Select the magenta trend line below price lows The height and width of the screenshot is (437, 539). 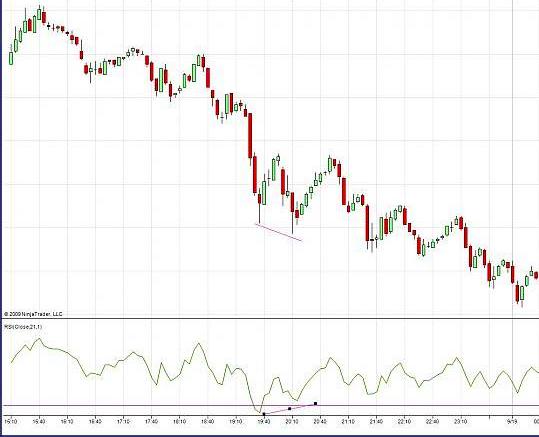click(278, 232)
